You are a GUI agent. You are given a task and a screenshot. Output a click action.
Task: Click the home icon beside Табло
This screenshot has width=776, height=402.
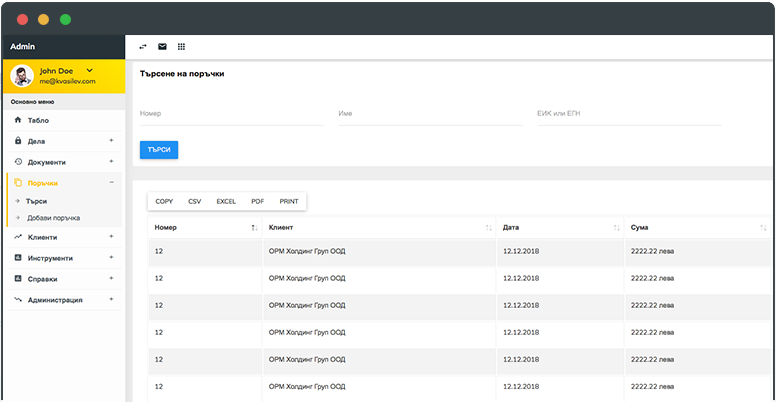(18, 120)
